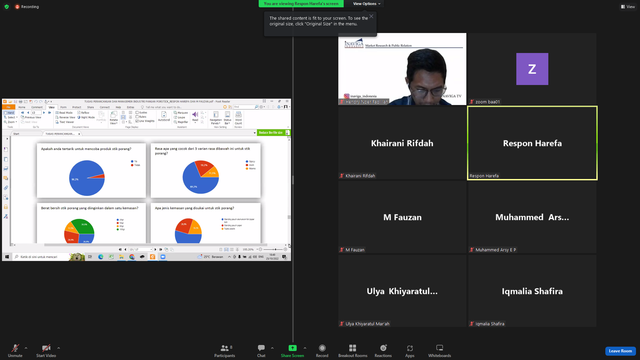Open the Zoom icon in shared taskbar
Screen dimensions: 640x360
tap(163, 257)
